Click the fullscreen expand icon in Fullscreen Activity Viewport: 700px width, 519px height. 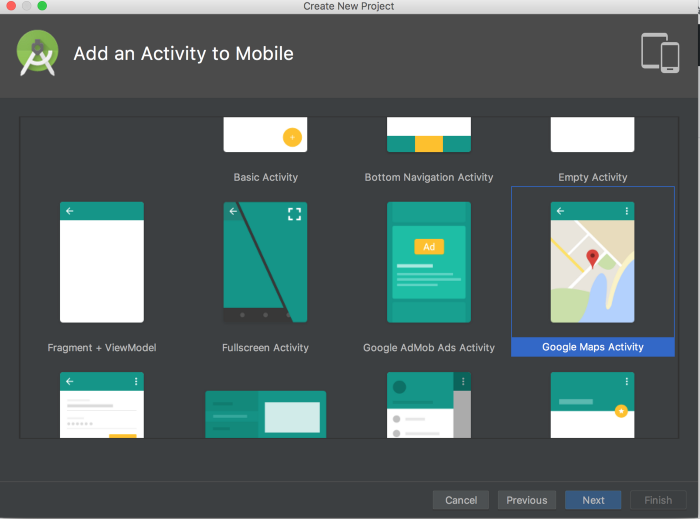(x=294, y=213)
